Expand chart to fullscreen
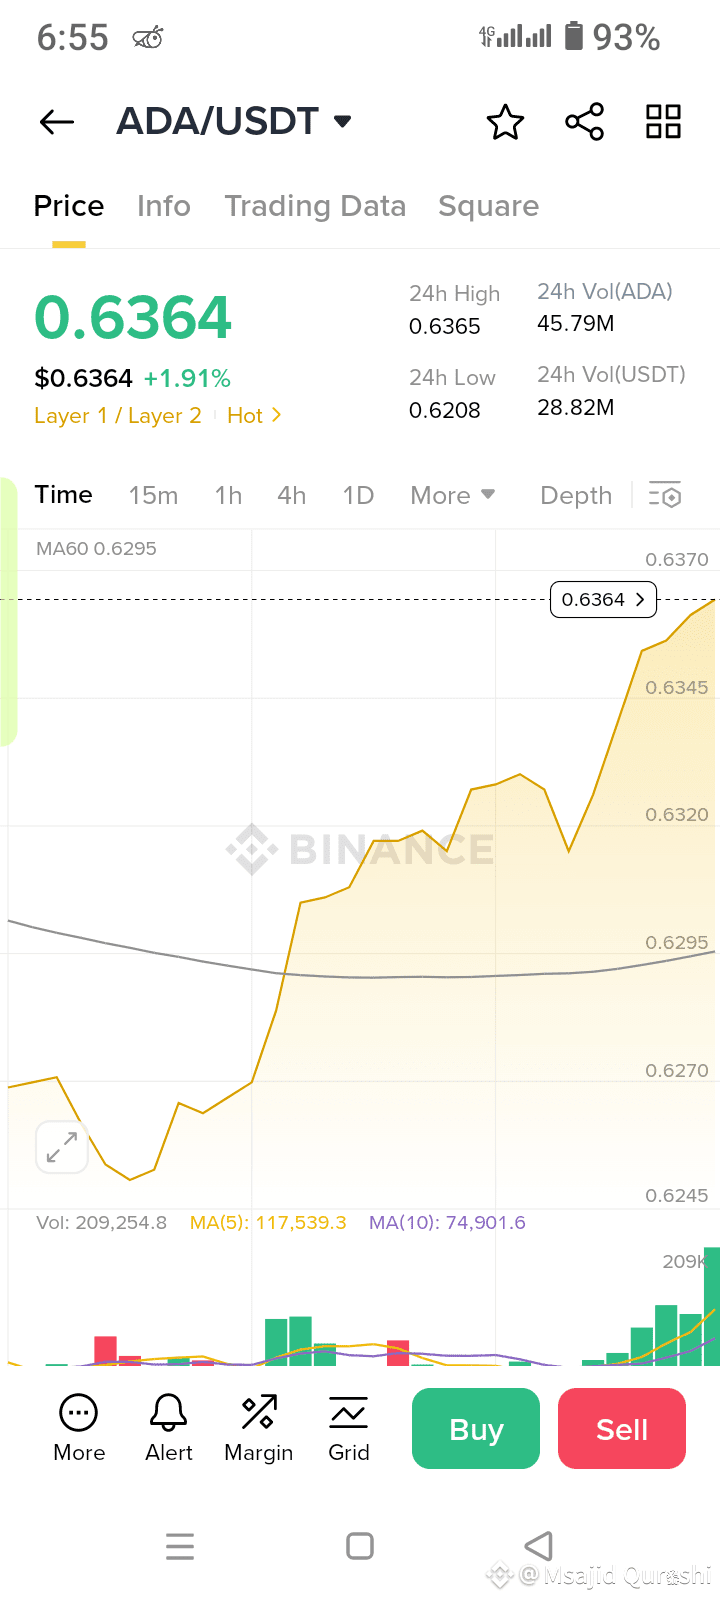Viewport: 720px width, 1600px height. click(62, 1147)
